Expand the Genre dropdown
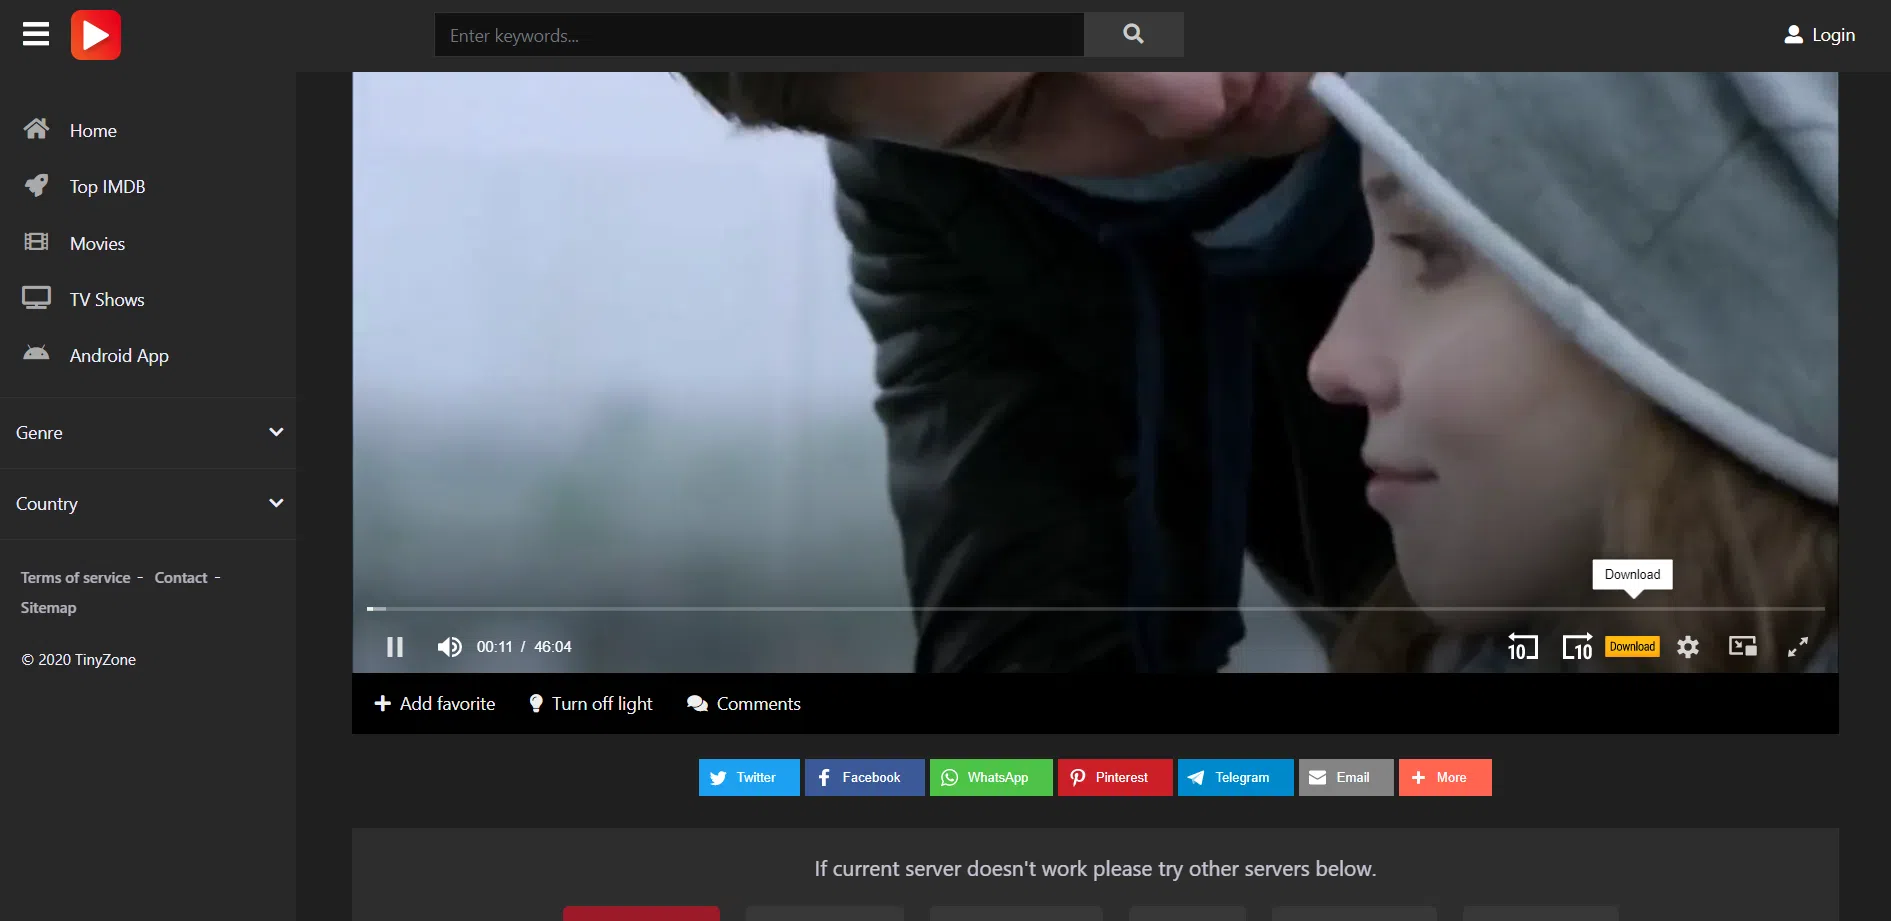Viewport: 1891px width, 921px height. coord(148,433)
